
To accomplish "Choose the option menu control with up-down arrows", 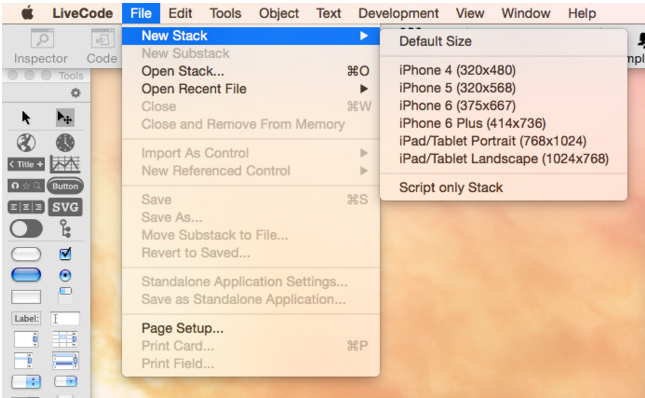I will 26,382.
